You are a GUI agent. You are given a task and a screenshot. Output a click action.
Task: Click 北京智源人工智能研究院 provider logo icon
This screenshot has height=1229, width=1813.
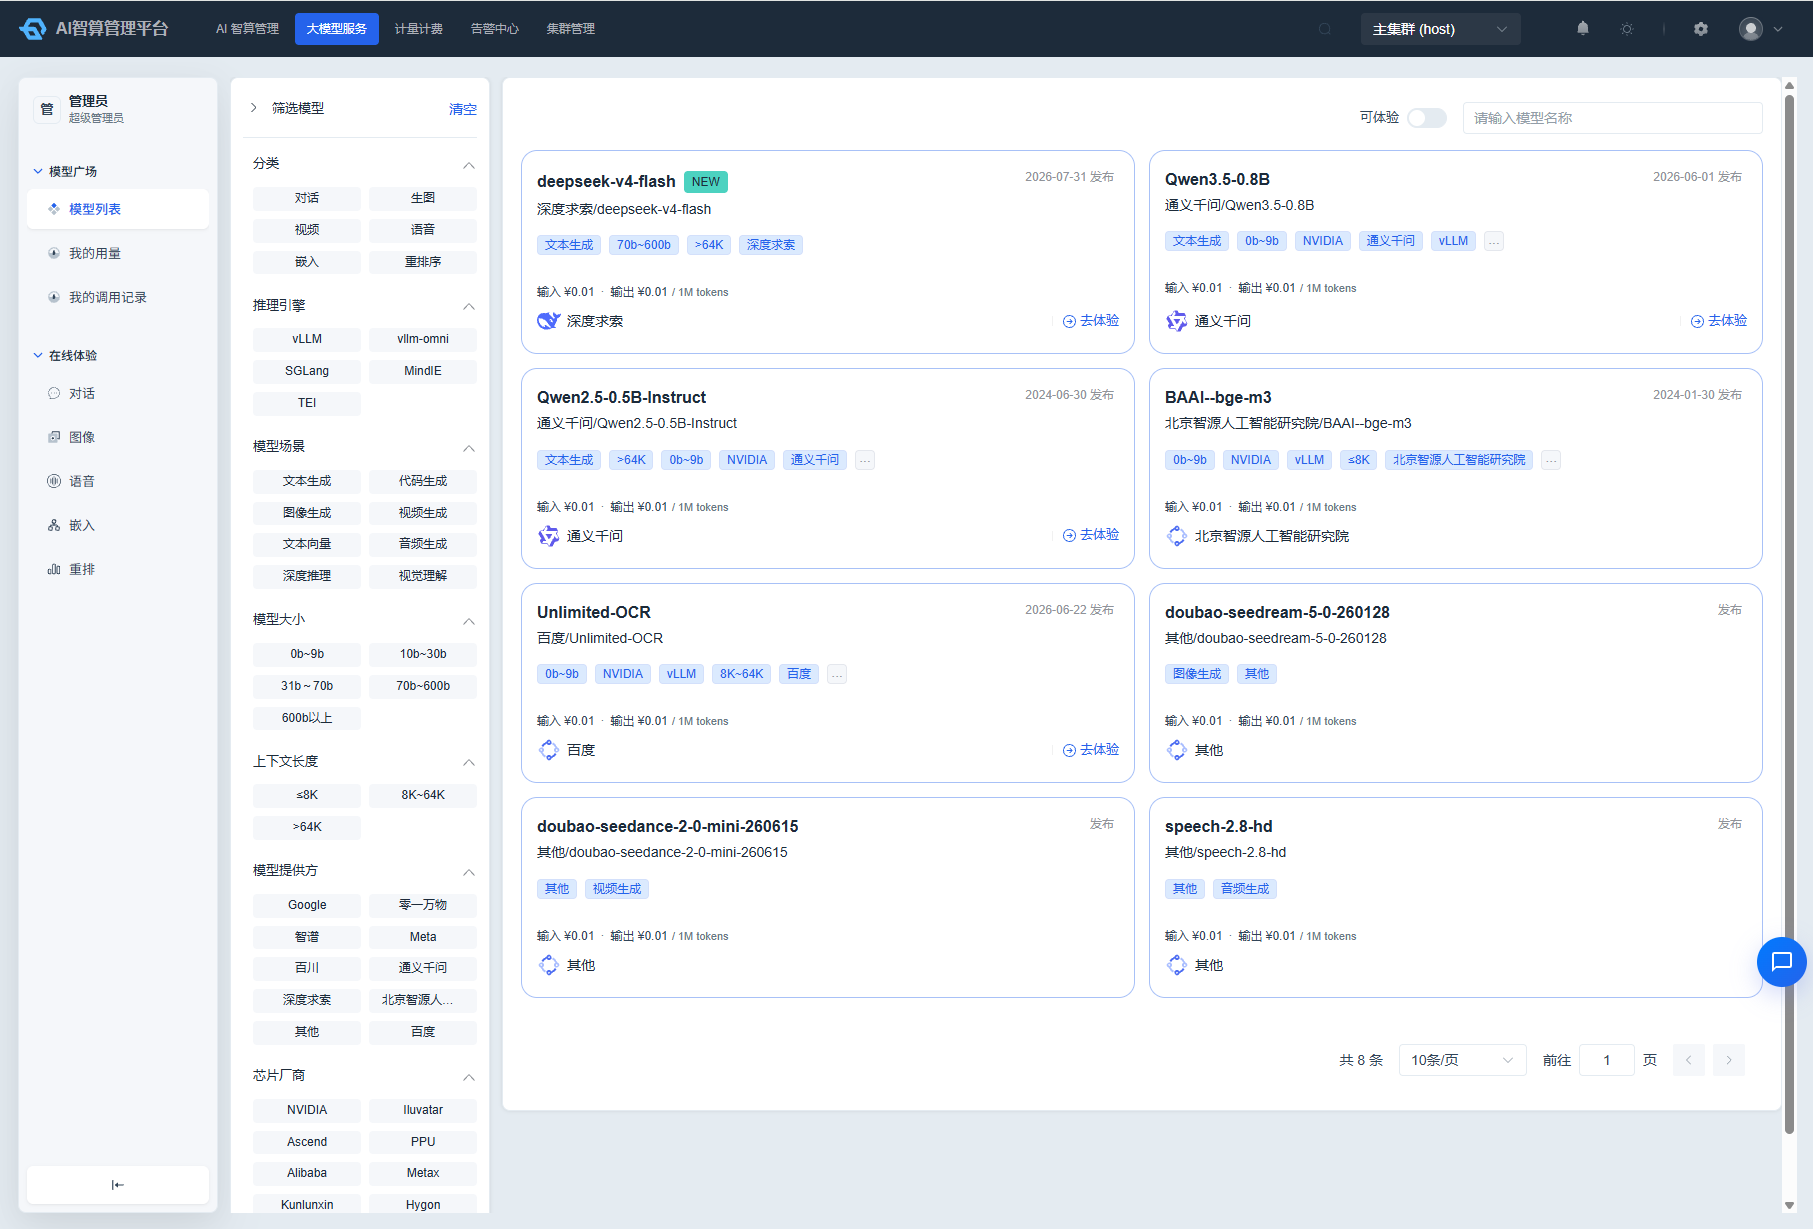pyautogui.click(x=1177, y=536)
